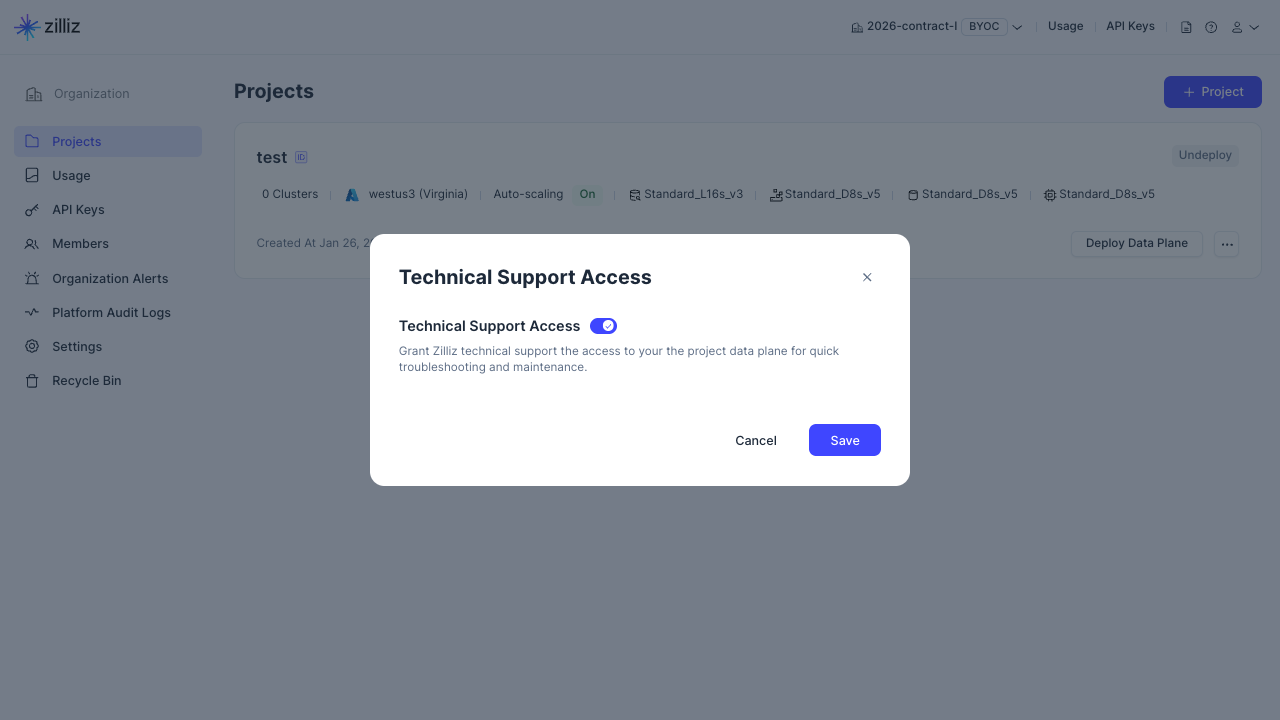Open the project more options menu
The image size is (1280, 720).
coord(1227,244)
